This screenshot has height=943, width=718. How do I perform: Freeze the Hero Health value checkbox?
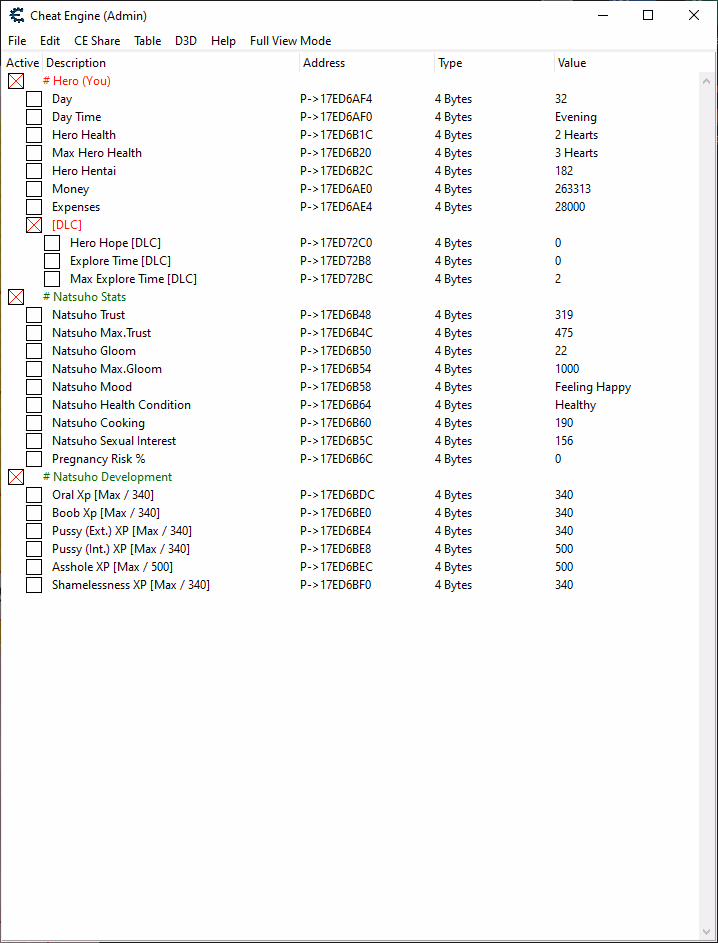[x=34, y=135]
